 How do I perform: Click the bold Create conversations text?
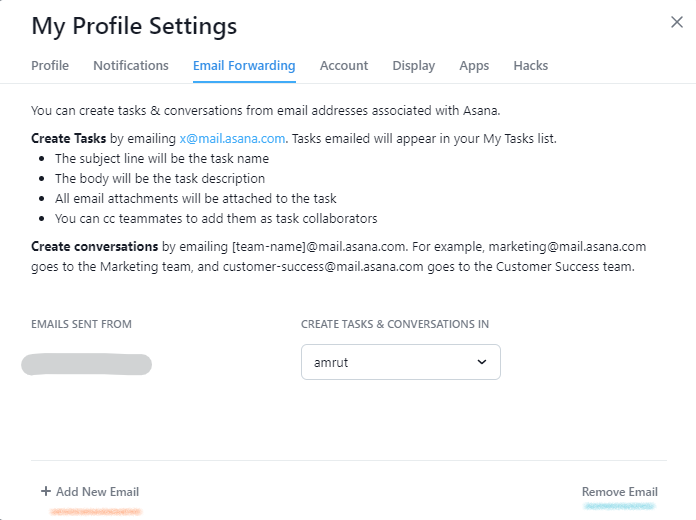[95, 246]
